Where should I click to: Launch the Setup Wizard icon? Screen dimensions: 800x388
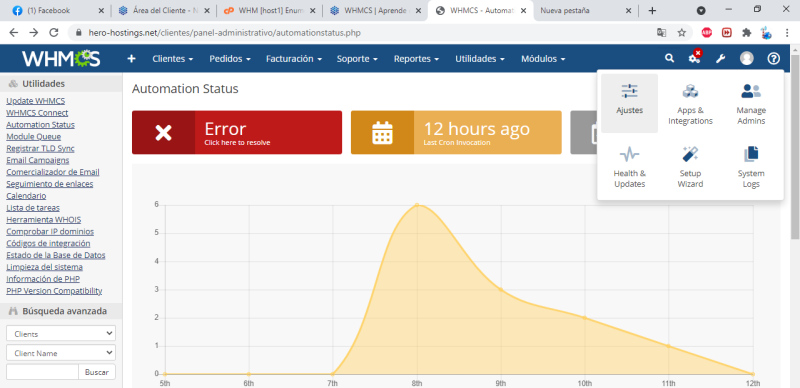[690, 166]
